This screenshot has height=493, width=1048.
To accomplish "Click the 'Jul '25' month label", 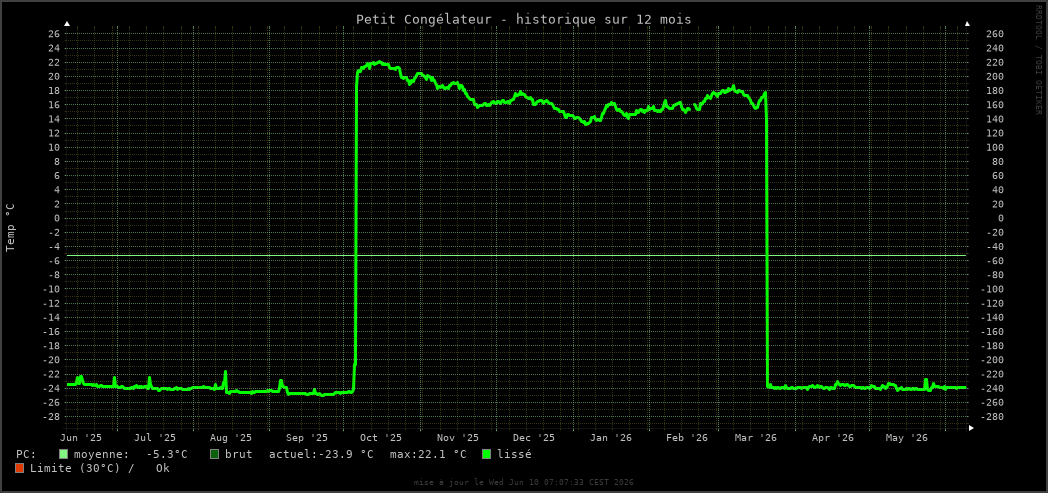I will coord(154,438).
